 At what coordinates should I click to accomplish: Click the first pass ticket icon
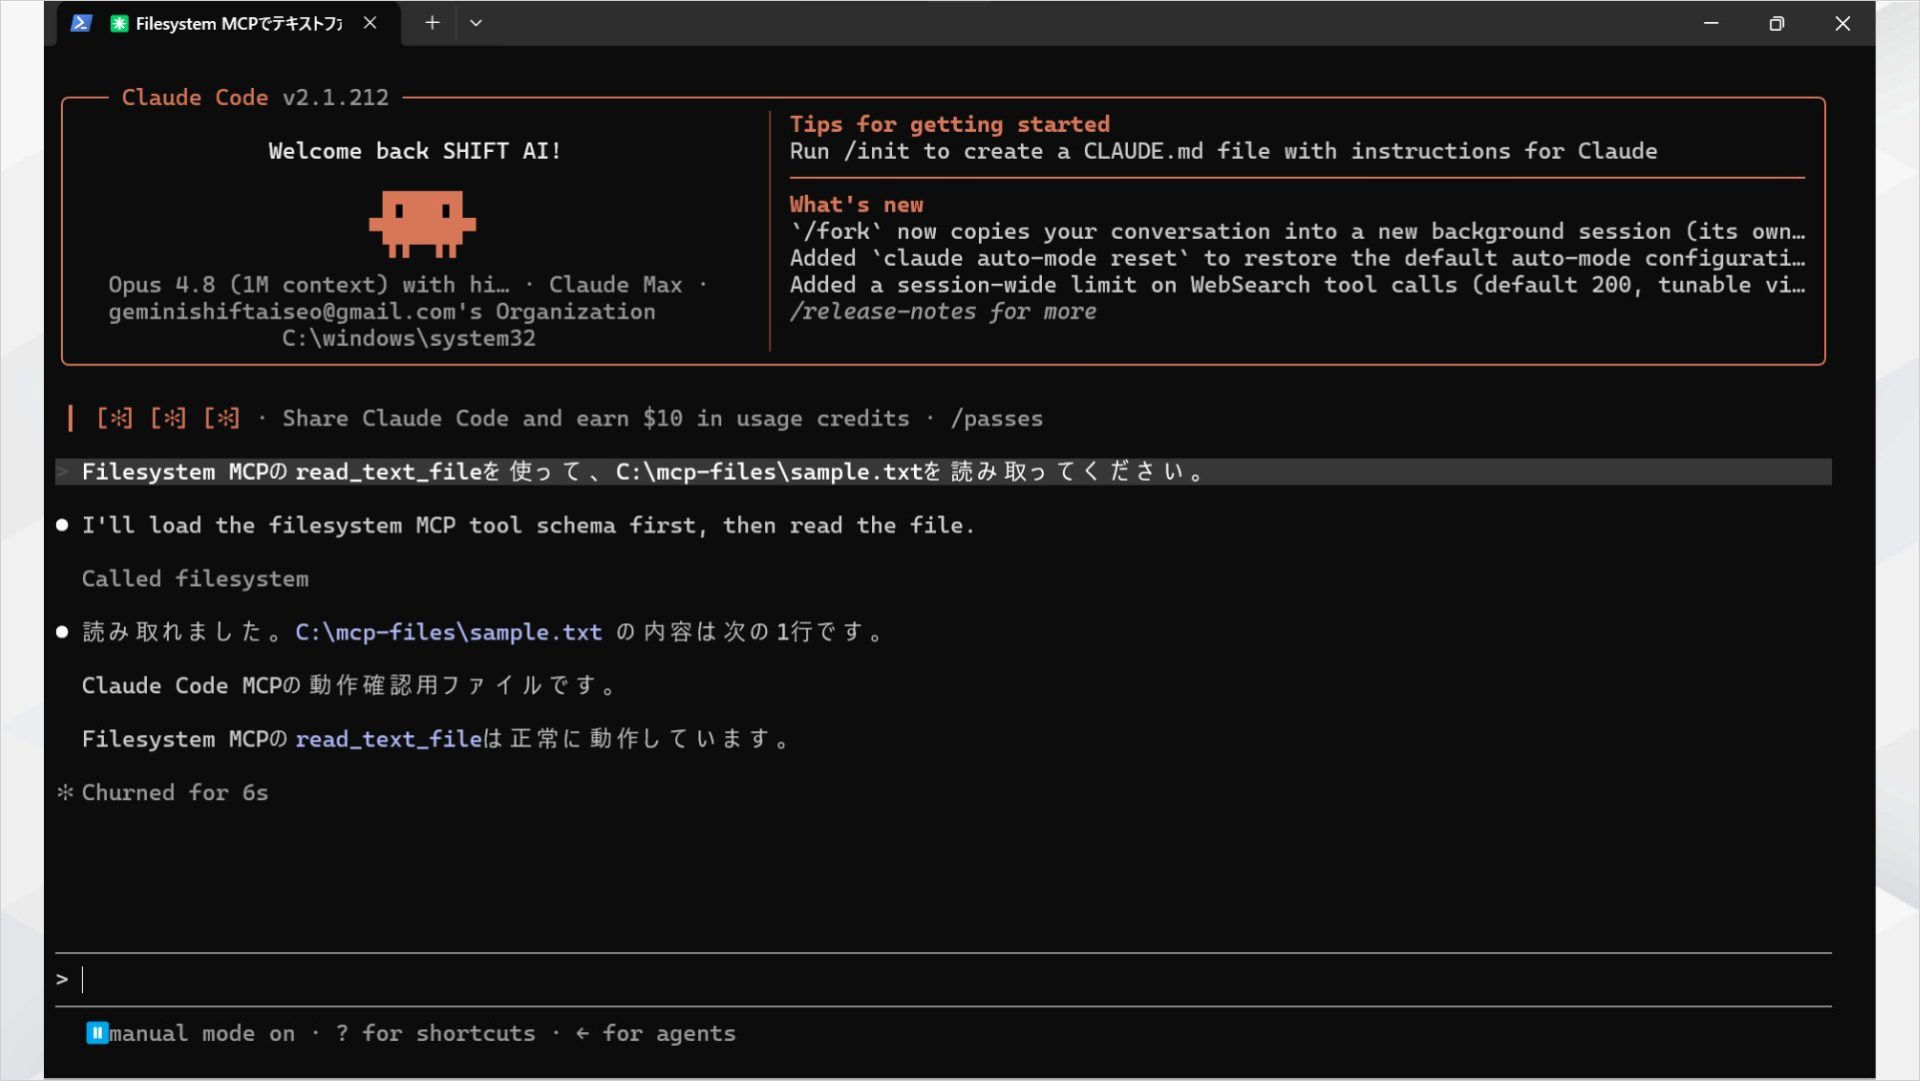pyautogui.click(x=114, y=418)
